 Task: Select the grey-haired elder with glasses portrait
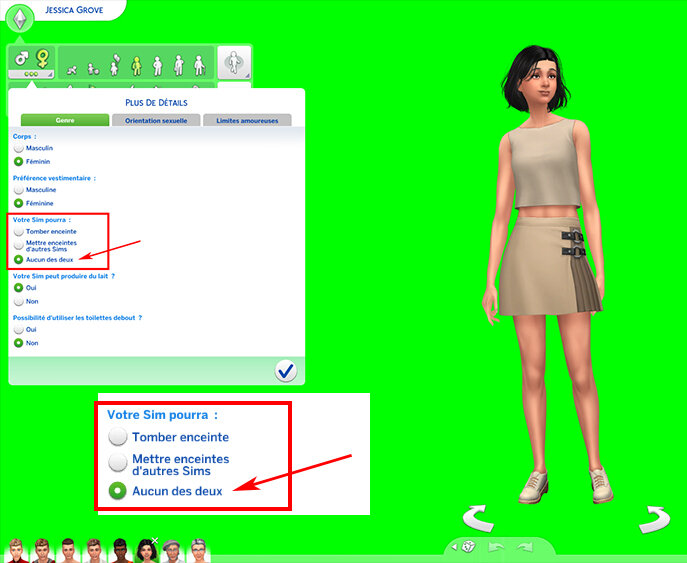(198, 550)
